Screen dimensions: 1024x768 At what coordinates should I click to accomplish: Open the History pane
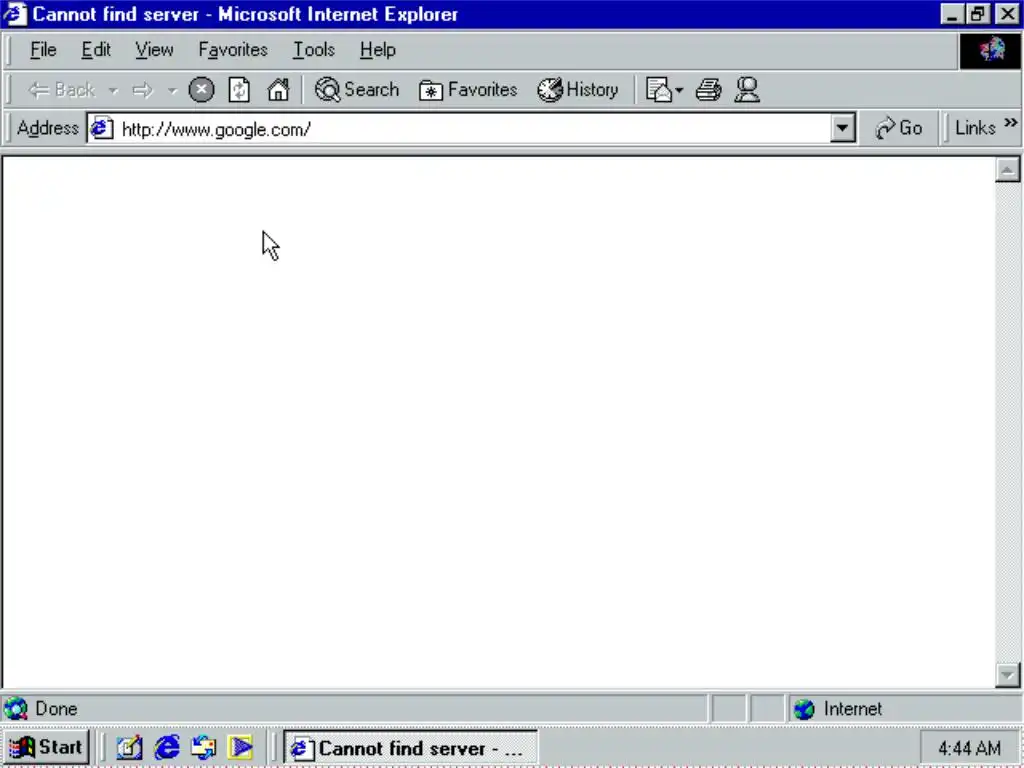click(x=578, y=89)
